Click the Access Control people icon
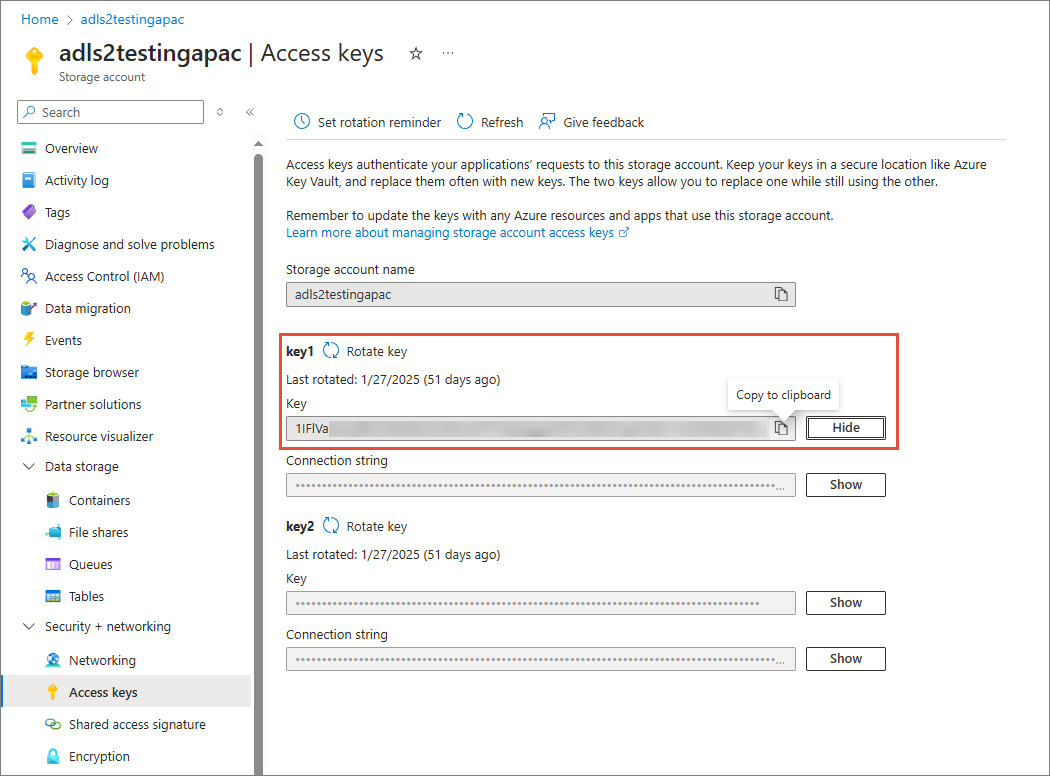This screenshot has height=776, width=1050. [x=29, y=276]
